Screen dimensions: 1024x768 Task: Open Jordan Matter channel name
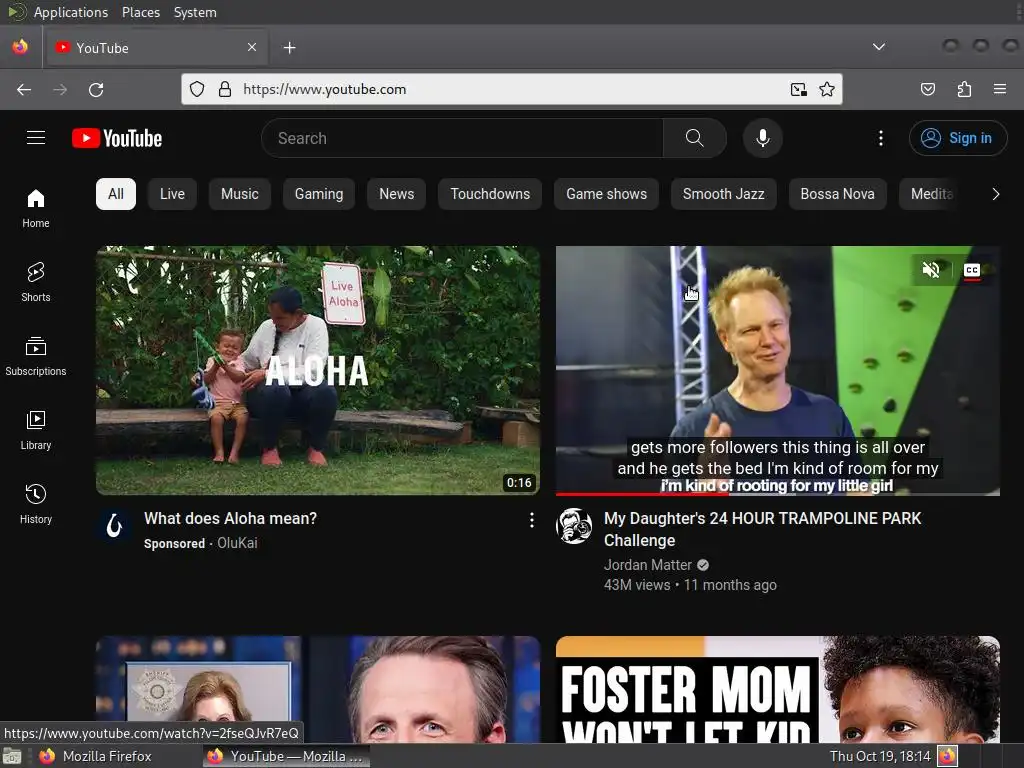[x=647, y=565]
